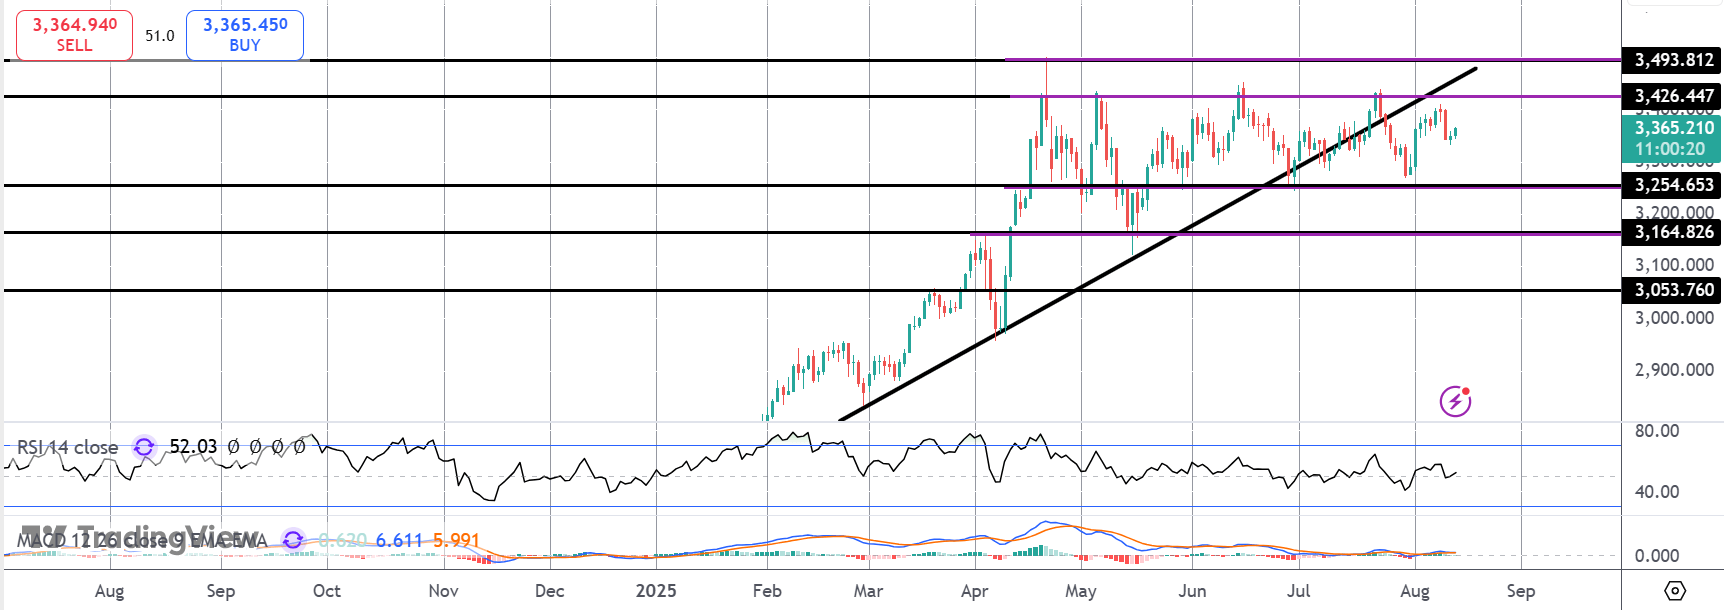The width and height of the screenshot is (1724, 610).
Task: Click the purple lightning bolt icon
Action: pos(1455,401)
